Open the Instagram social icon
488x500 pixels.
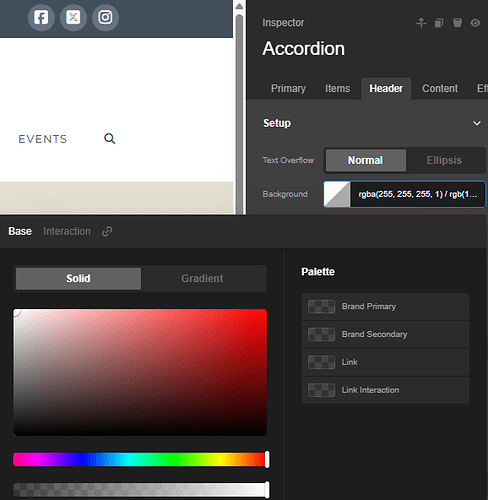click(x=105, y=17)
